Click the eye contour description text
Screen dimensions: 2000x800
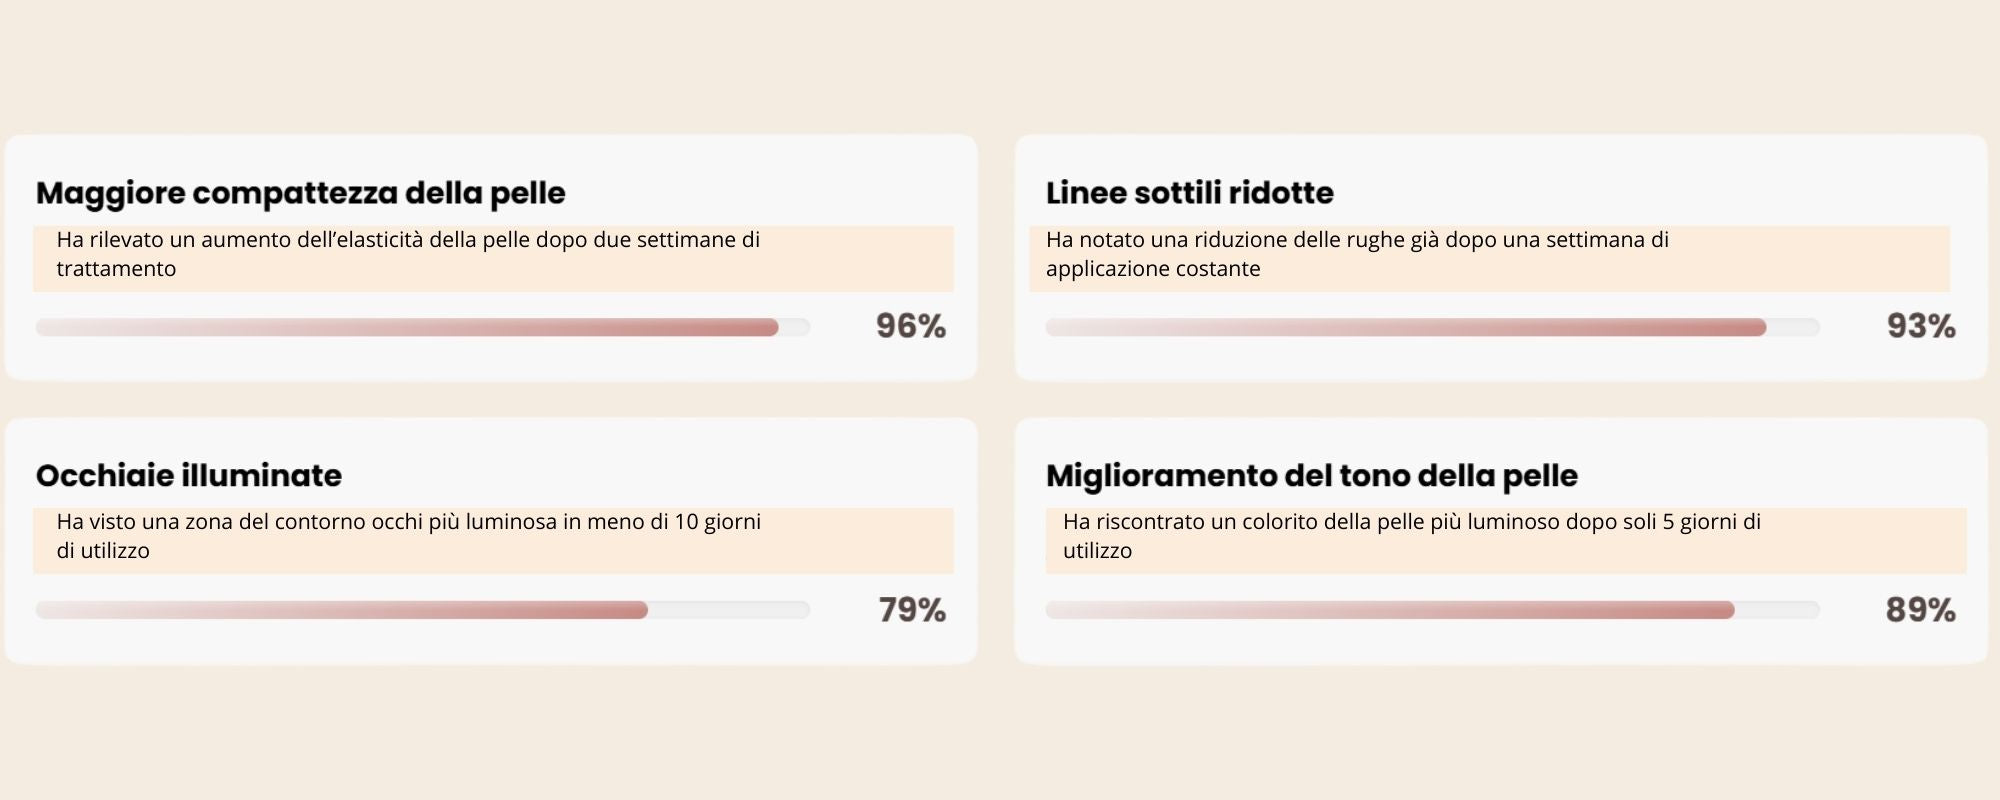tap(408, 536)
